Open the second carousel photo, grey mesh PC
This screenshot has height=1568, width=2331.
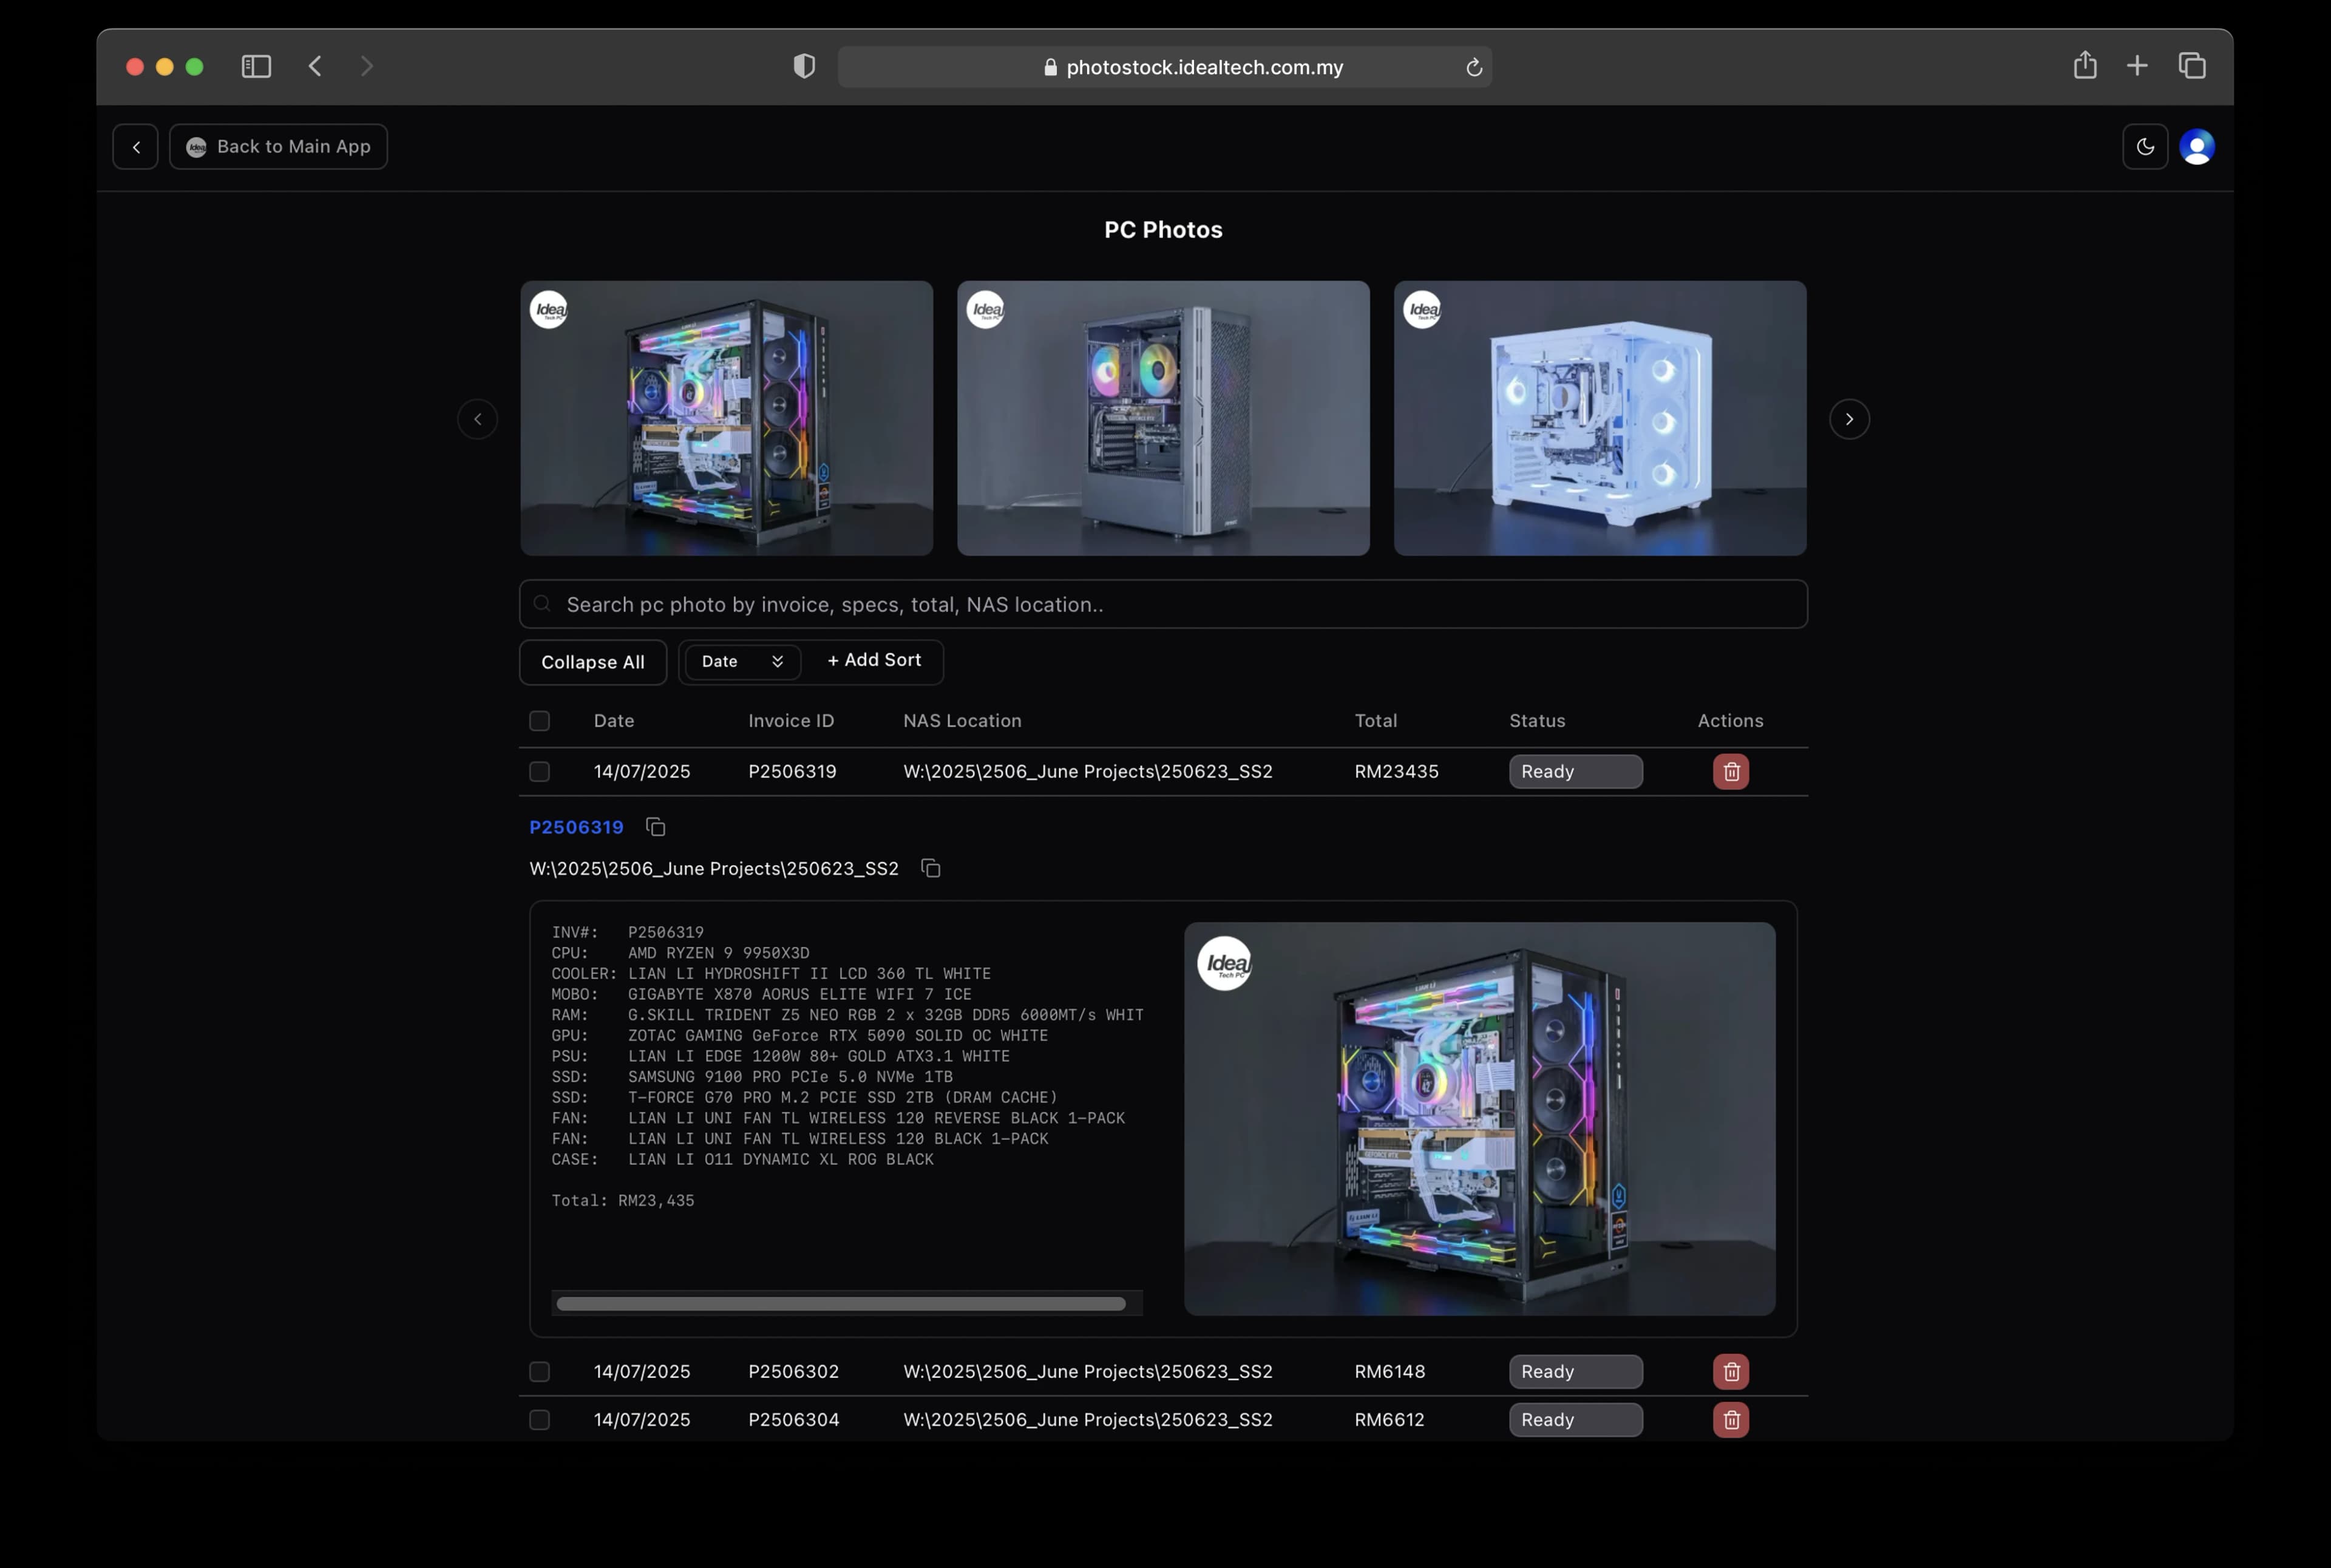coord(1163,418)
